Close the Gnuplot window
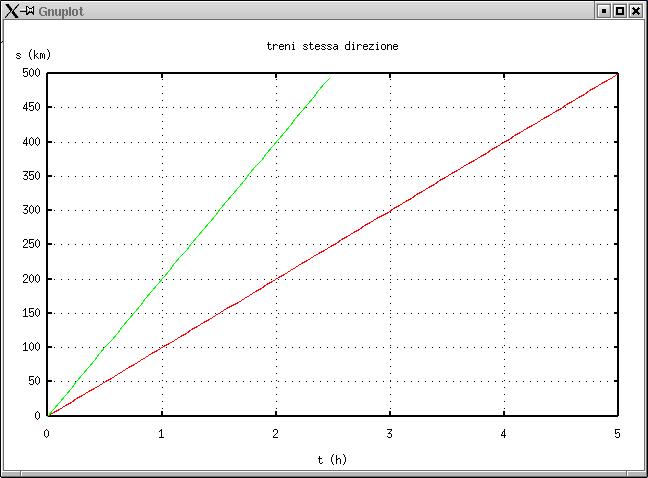Screen dimensions: 648x478 (636, 10)
